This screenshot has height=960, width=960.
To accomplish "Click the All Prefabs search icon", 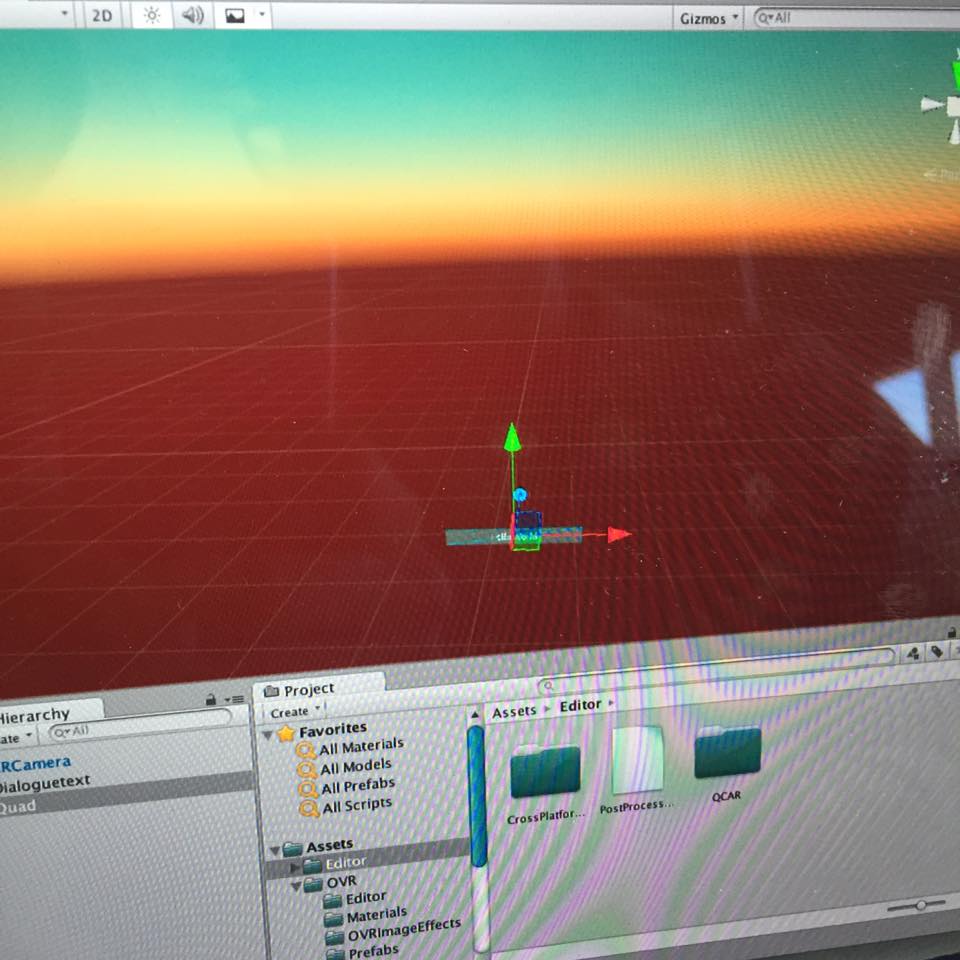I will 308,789.
